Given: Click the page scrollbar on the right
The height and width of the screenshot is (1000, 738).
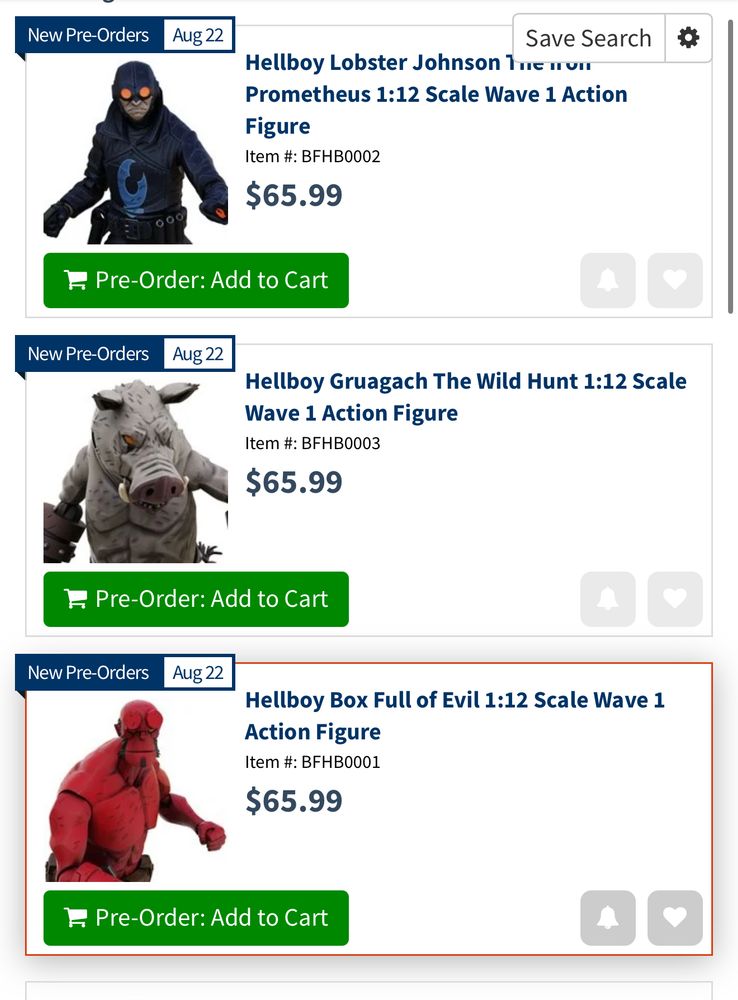Looking at the screenshot, I should 730,166.
